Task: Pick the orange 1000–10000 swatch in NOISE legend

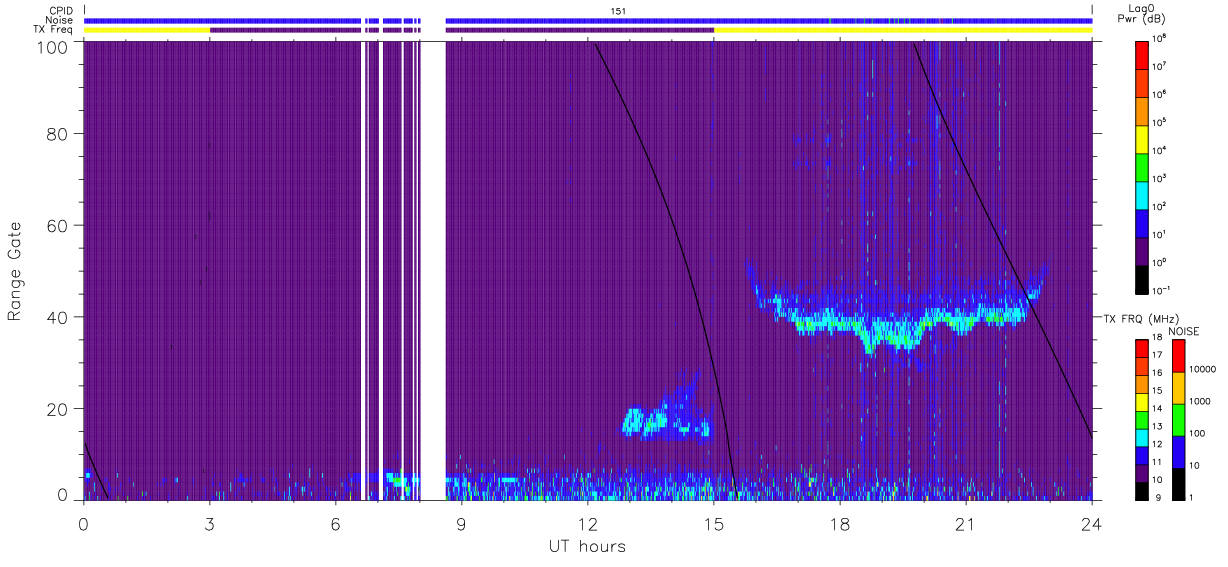Action: pos(1177,386)
